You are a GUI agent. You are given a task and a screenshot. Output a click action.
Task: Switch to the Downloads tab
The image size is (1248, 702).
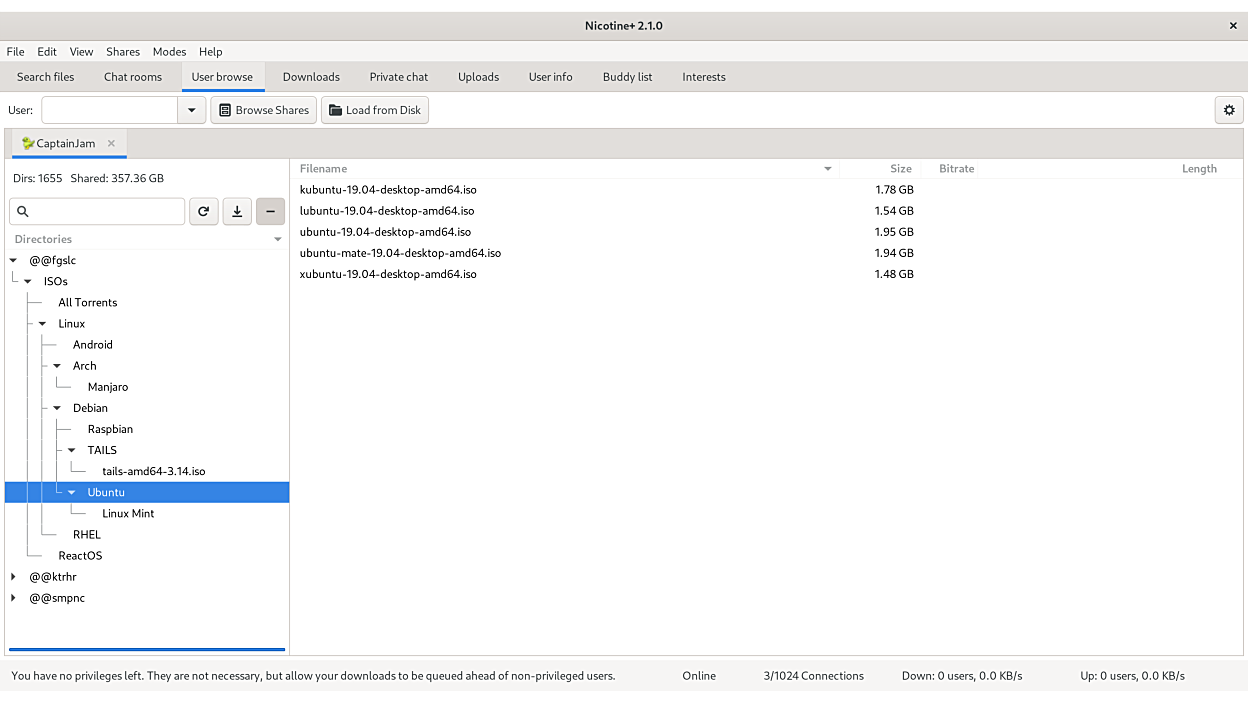[311, 77]
